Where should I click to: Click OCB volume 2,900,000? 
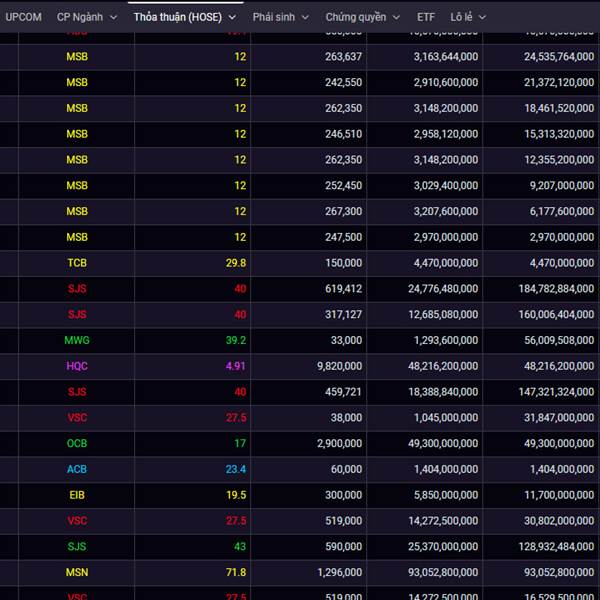pos(339,443)
